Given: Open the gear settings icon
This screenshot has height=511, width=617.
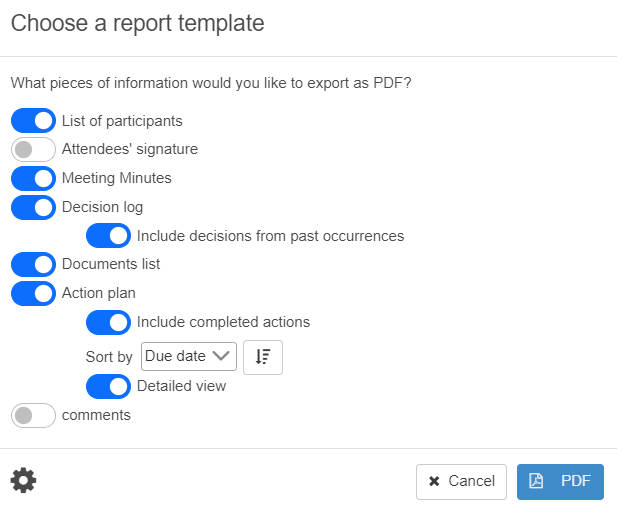Looking at the screenshot, I should (x=23, y=481).
